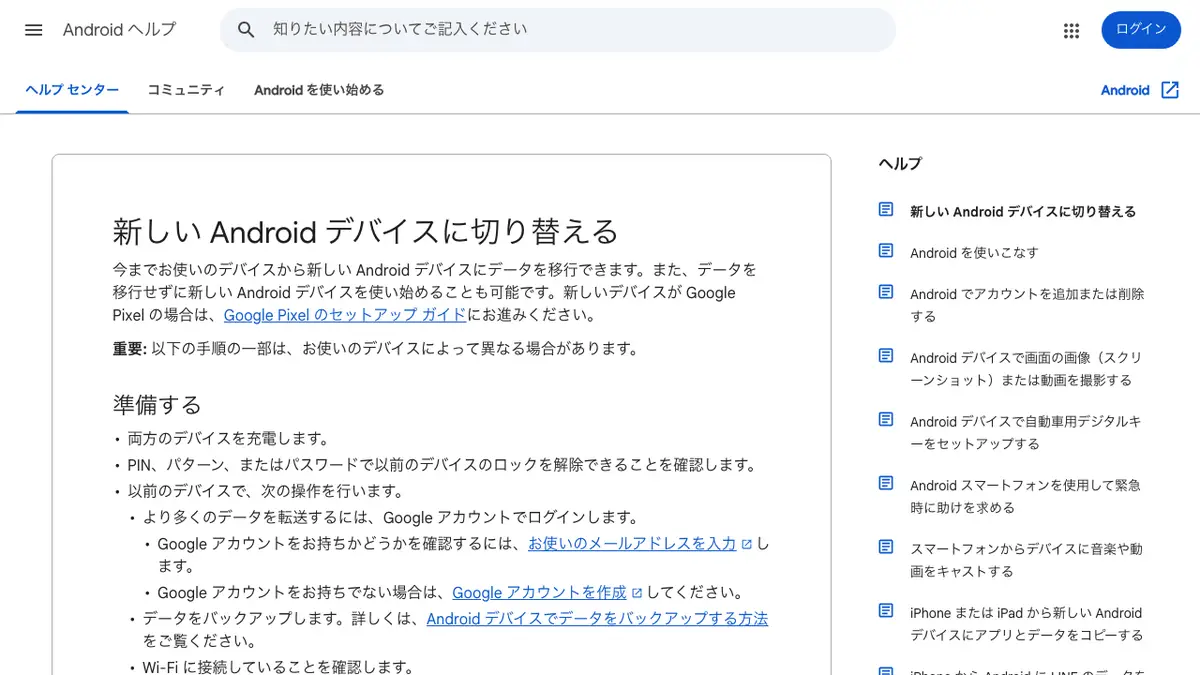Click article icon for 音楽や動画をキャストする

(x=886, y=547)
